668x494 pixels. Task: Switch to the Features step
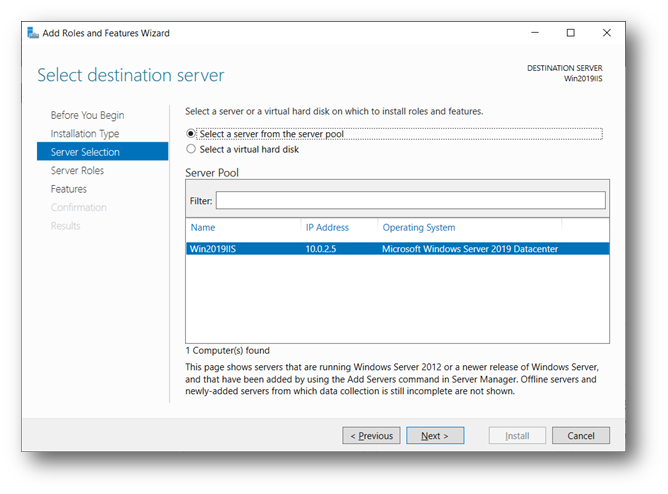[x=69, y=189]
